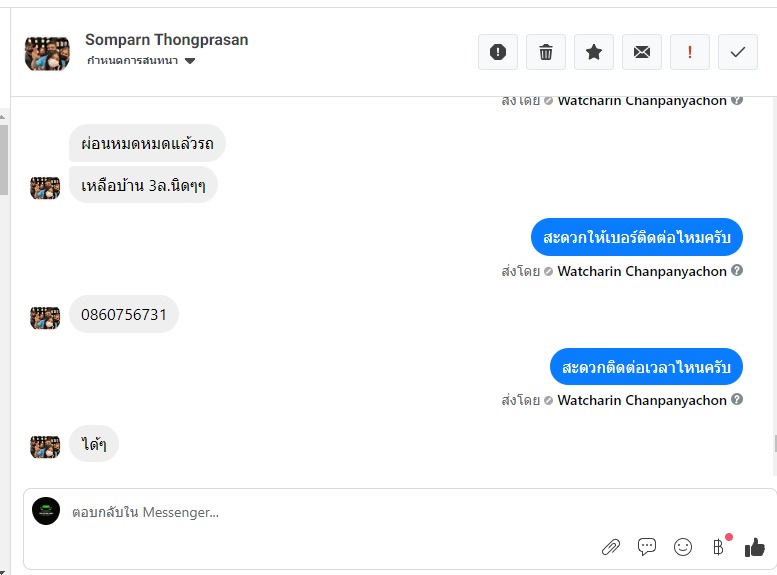Mark conversation as unread with envelope icon

[x=642, y=52]
